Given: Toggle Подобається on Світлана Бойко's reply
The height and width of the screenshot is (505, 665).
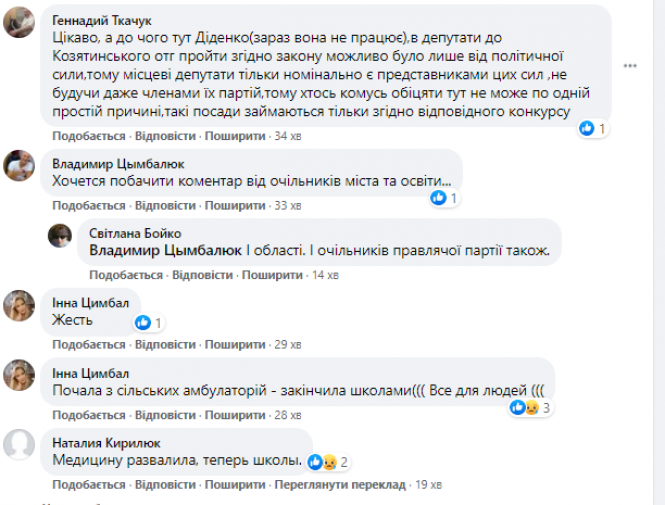Looking at the screenshot, I should [126, 275].
